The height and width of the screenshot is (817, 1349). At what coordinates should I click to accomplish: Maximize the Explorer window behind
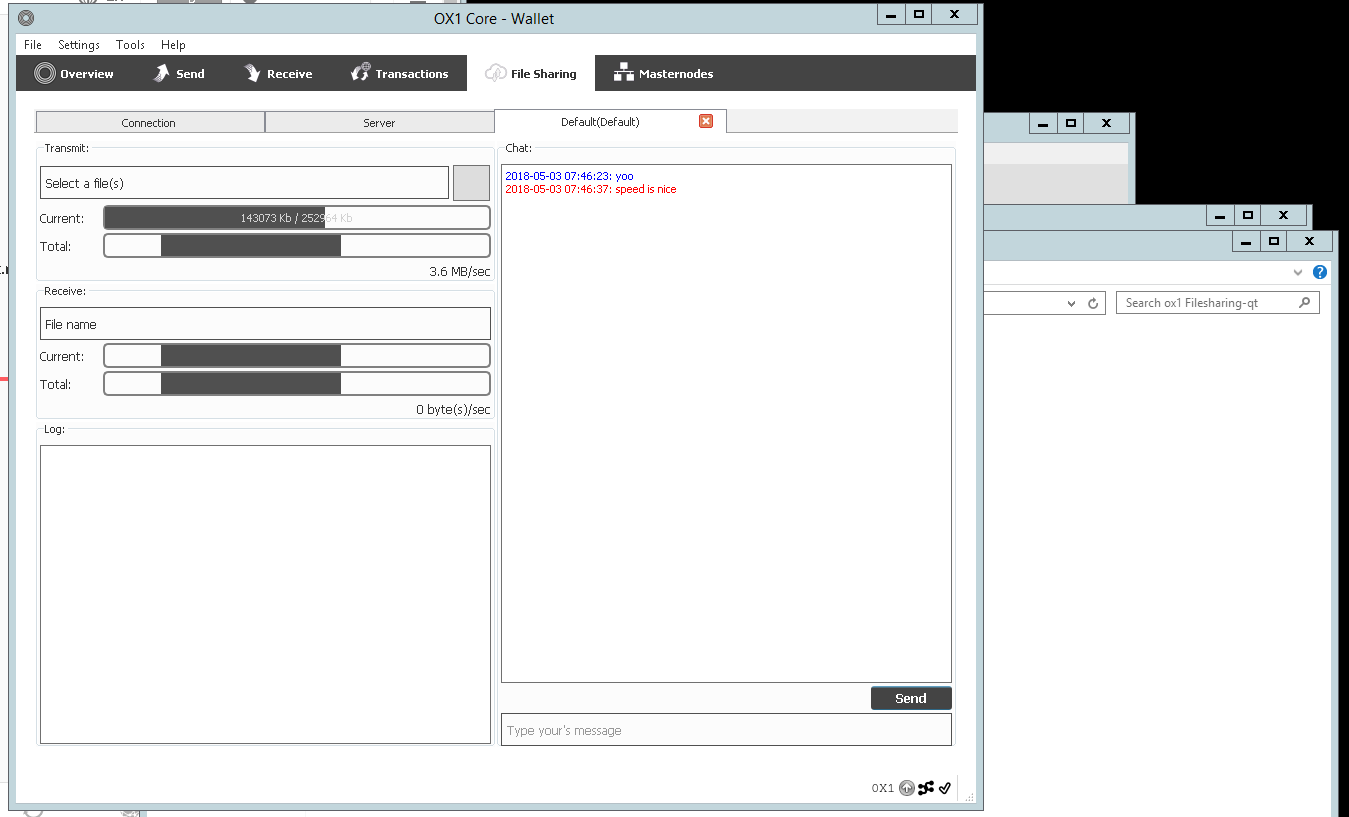(1274, 241)
